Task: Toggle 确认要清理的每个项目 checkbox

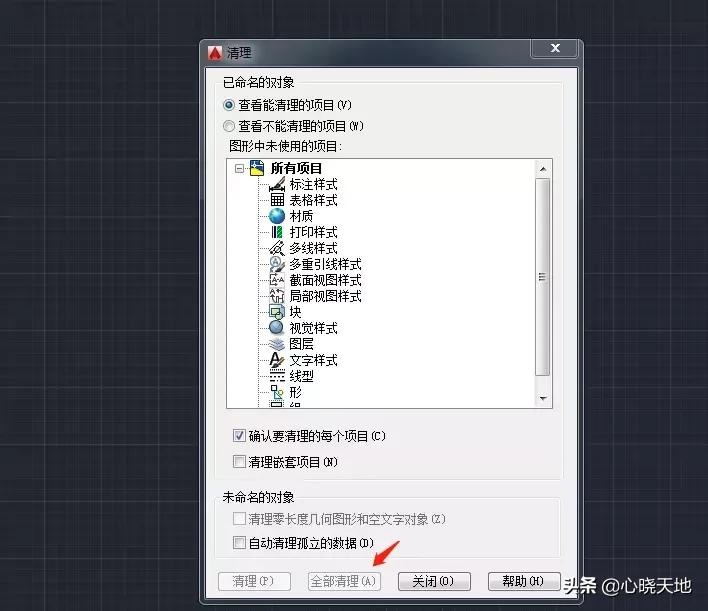Action: 239,436
